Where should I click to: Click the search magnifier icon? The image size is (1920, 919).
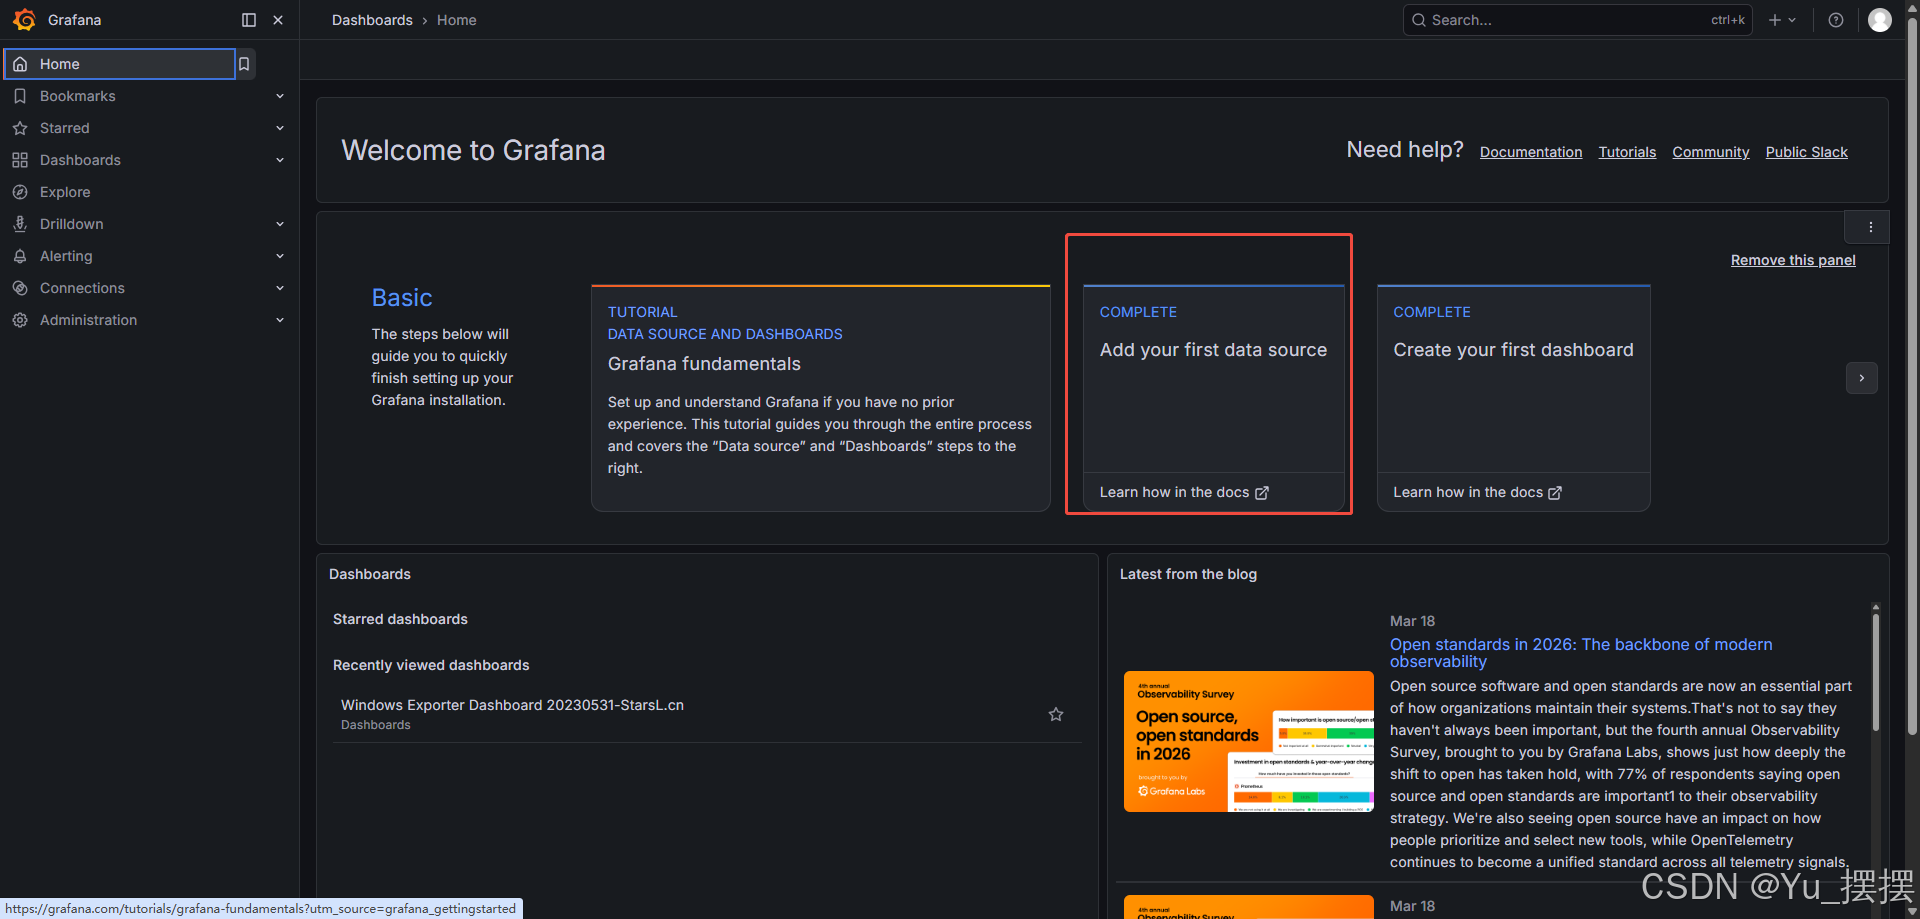1418,20
